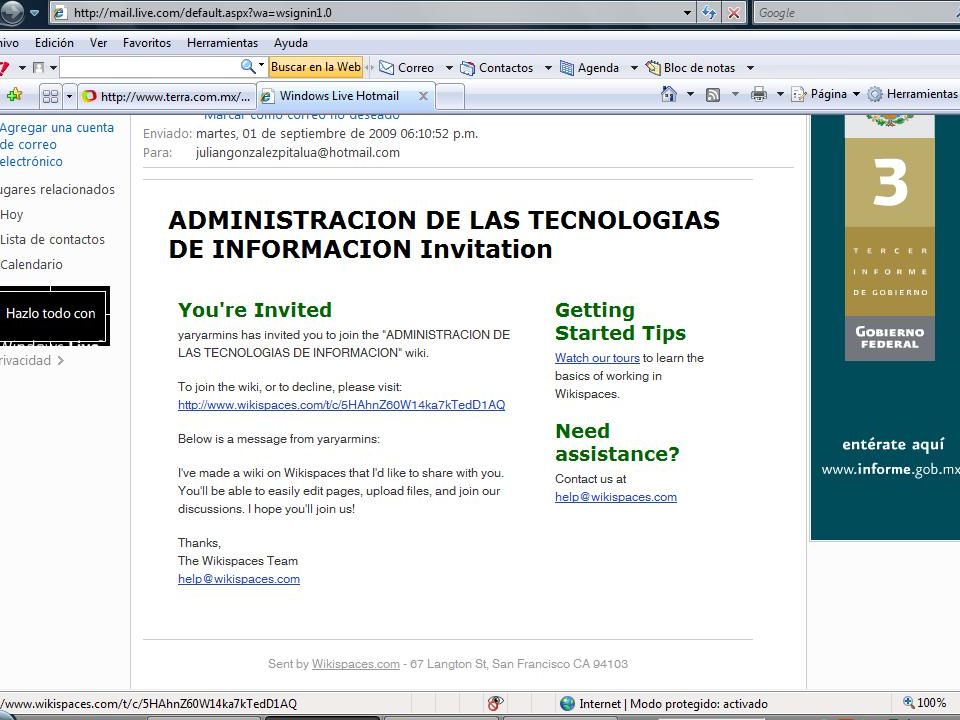
Task: Expand the Home icon dropdown arrow
Action: (690, 94)
